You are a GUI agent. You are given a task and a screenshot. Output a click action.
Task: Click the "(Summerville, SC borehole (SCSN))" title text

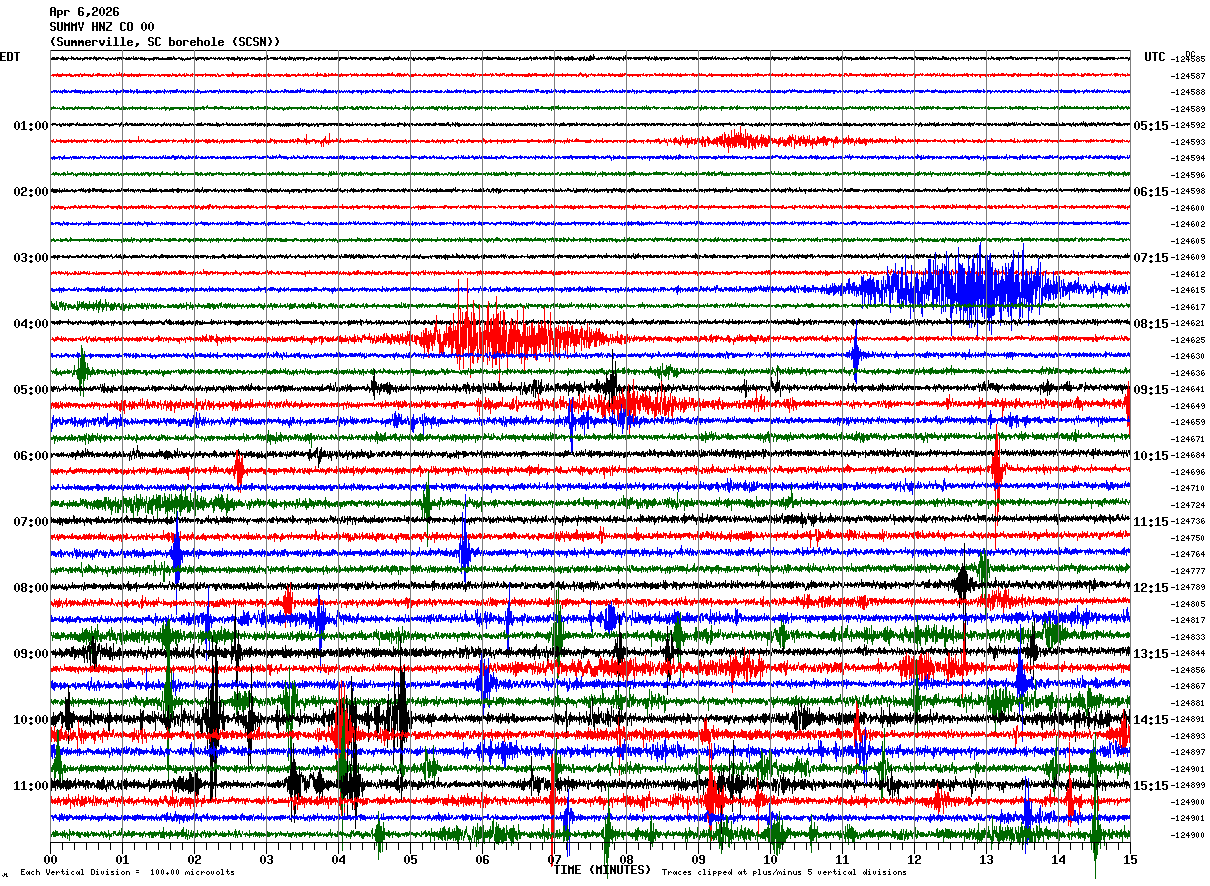click(x=165, y=42)
